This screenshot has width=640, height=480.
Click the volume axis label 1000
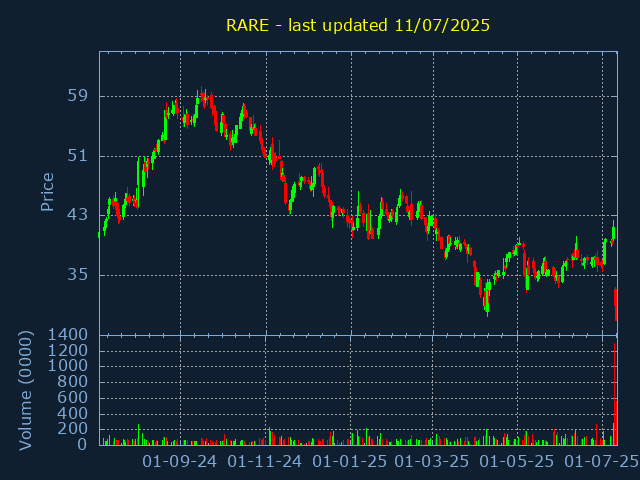68,366
